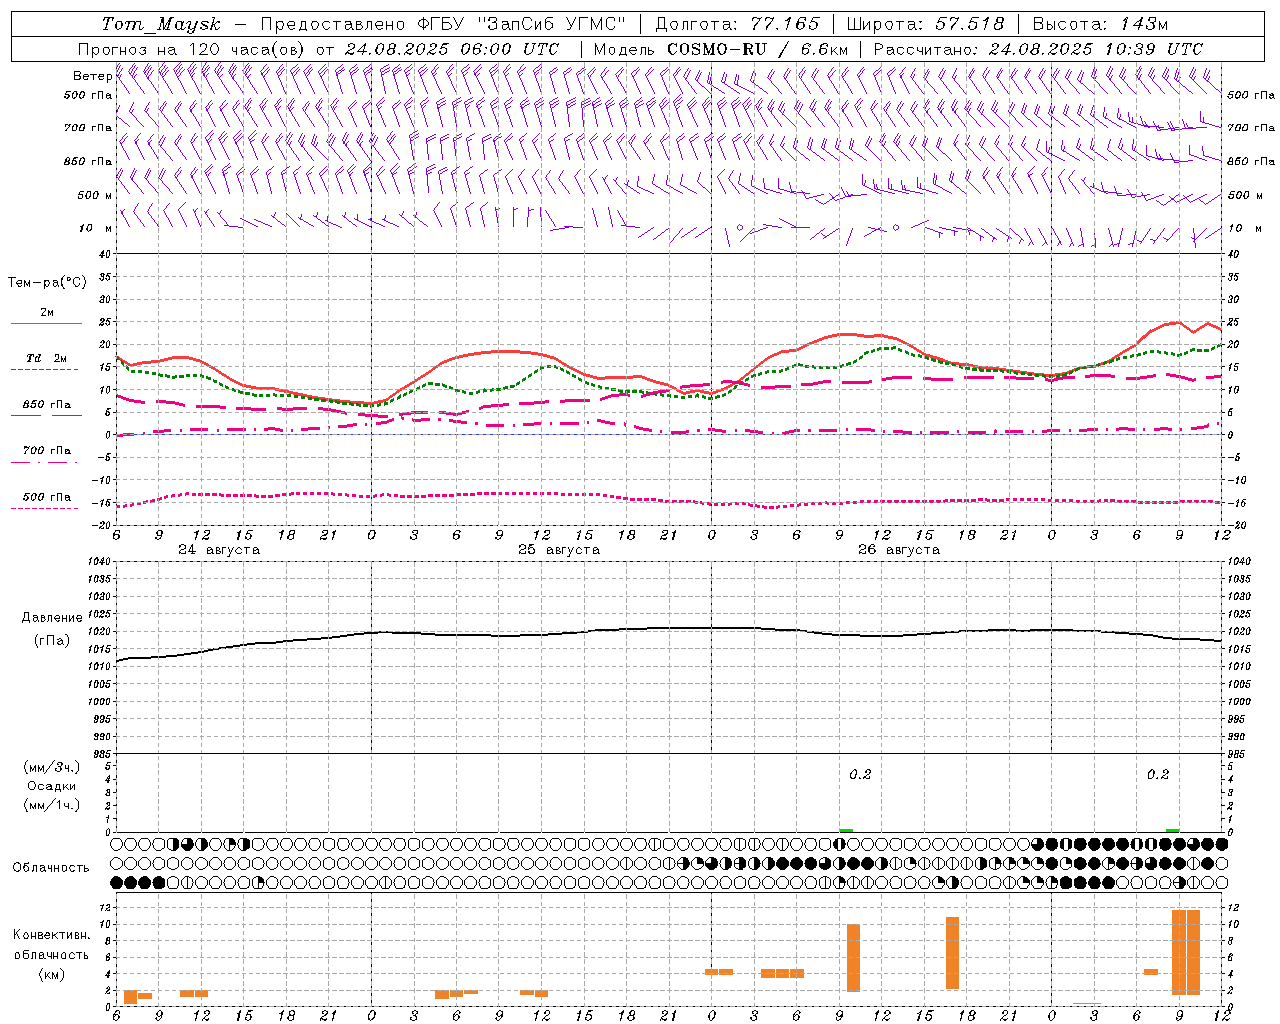Click the model name COSMO-RU
1280x1024 pixels.
coord(717,49)
